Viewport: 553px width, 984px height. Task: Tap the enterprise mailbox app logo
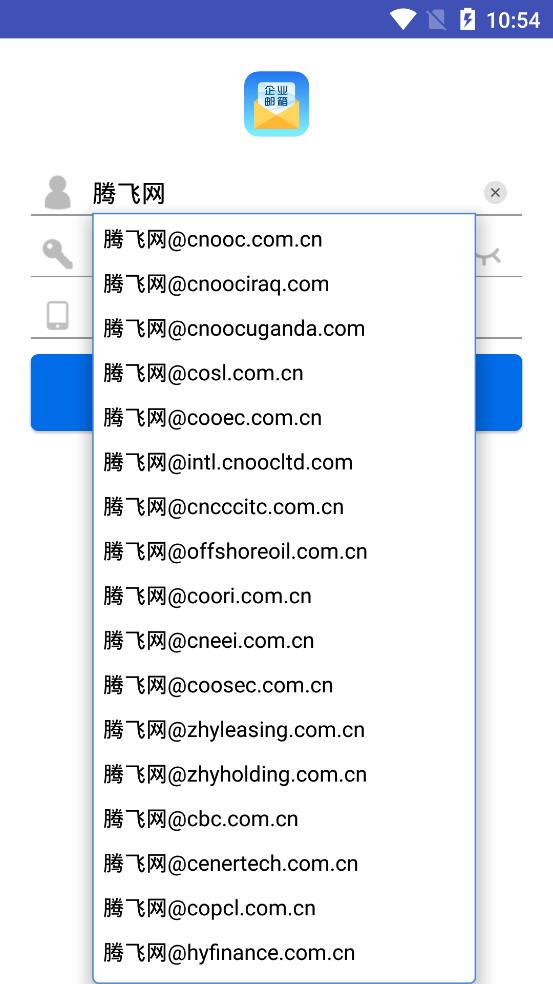[x=276, y=104]
